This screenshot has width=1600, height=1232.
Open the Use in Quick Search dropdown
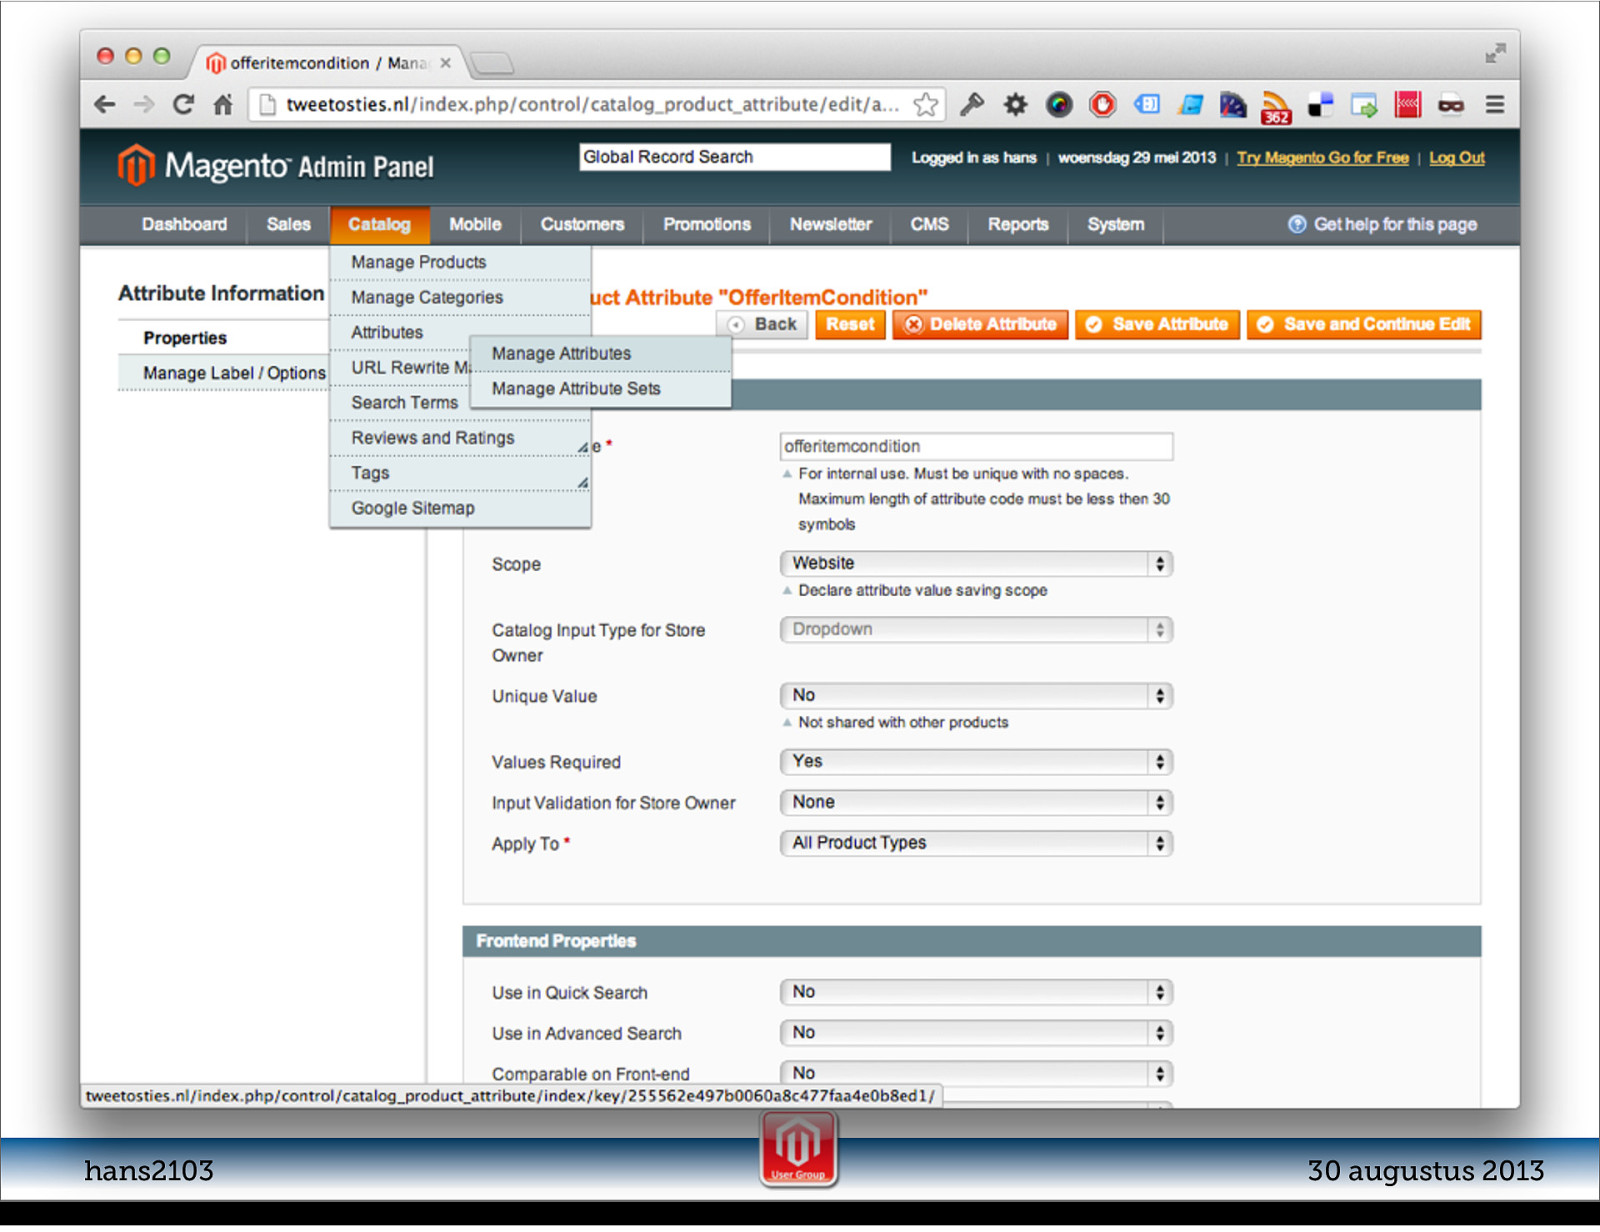[x=976, y=992]
